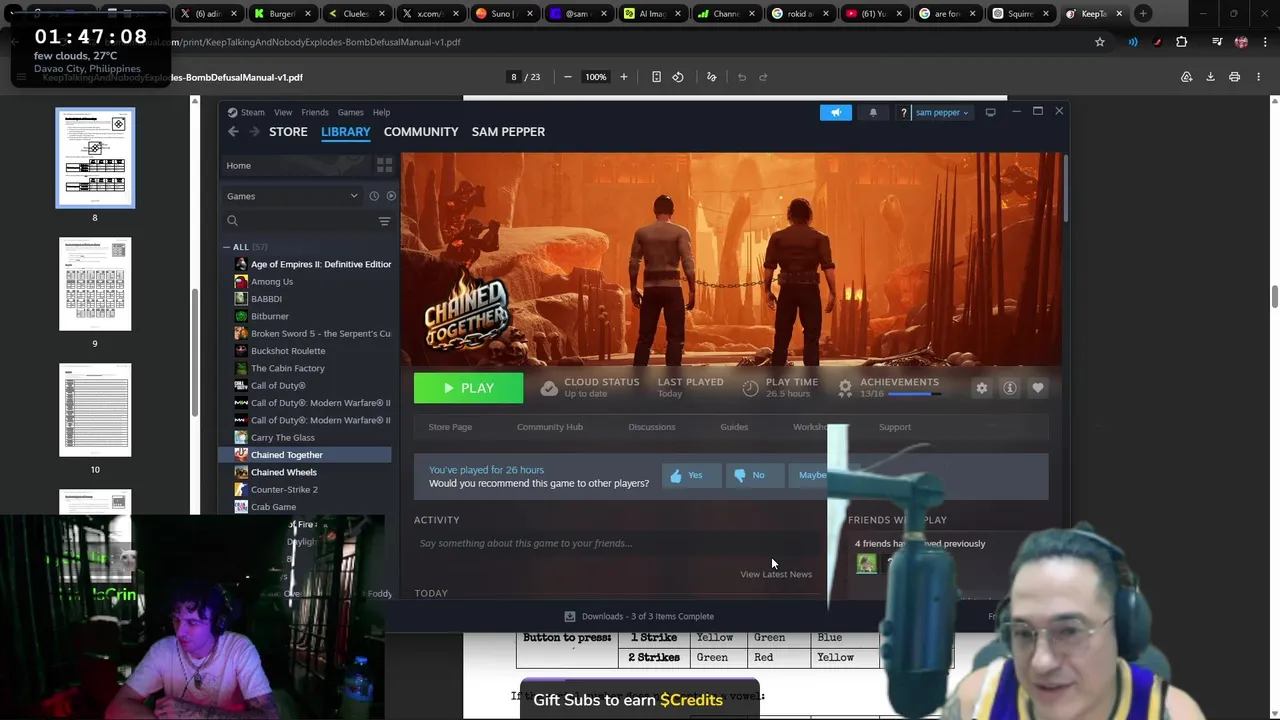This screenshot has width=1280, height=720.
Task: Open the Steam menu
Action: click(246, 112)
